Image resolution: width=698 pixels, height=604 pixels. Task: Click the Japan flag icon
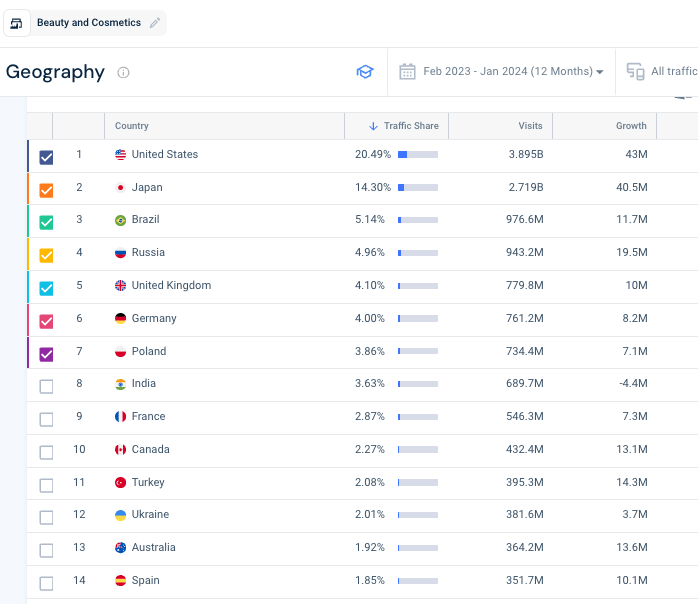click(x=120, y=187)
